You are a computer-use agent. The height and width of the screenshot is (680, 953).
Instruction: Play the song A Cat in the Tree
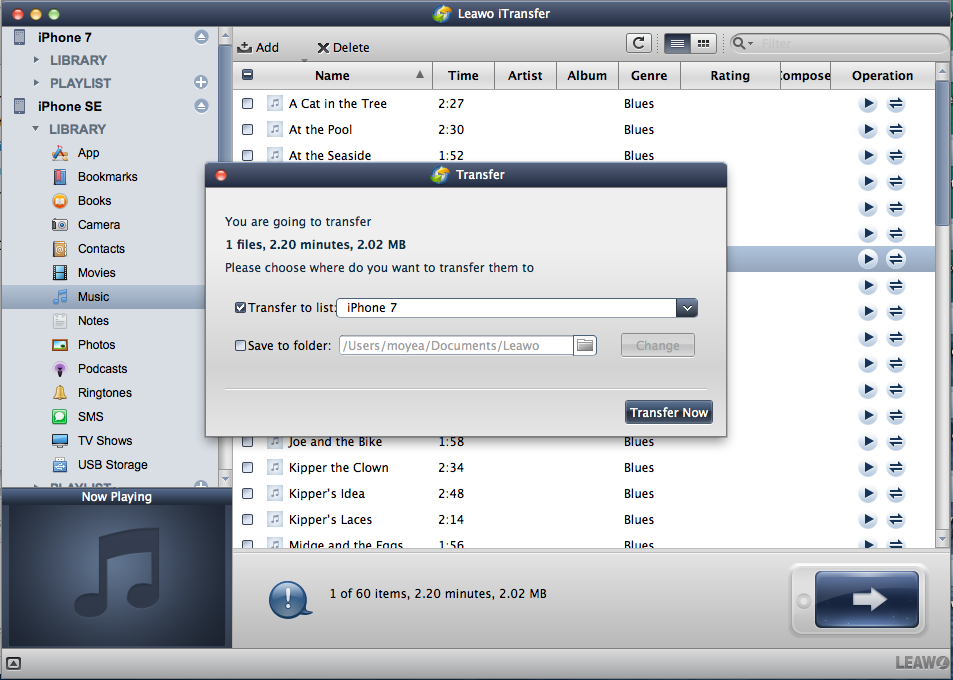[868, 104]
